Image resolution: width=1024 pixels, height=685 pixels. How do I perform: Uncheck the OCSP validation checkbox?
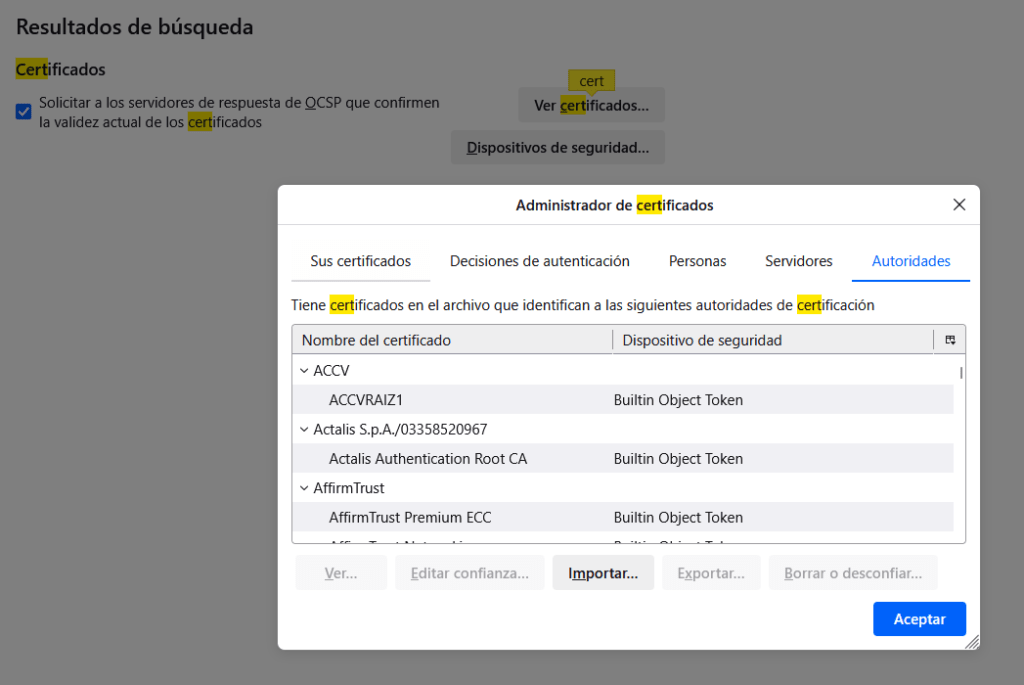[24, 111]
